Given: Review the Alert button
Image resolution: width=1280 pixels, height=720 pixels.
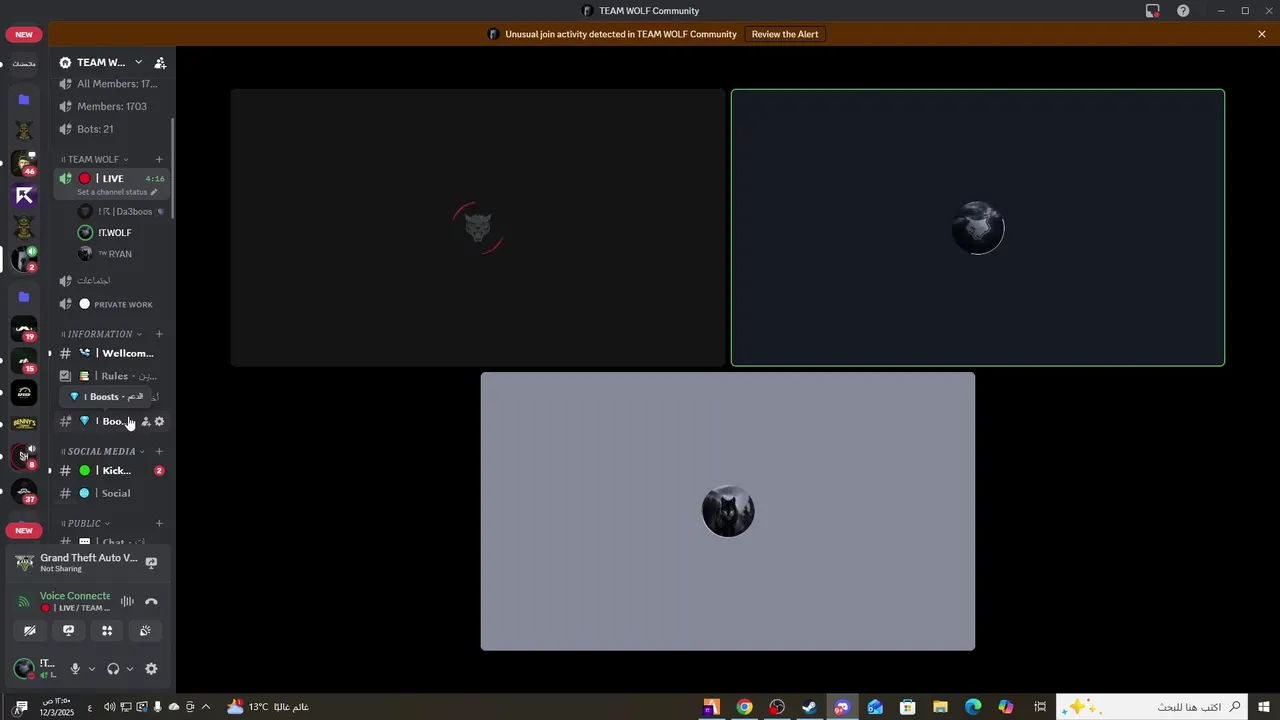Looking at the screenshot, I should click(x=785, y=34).
